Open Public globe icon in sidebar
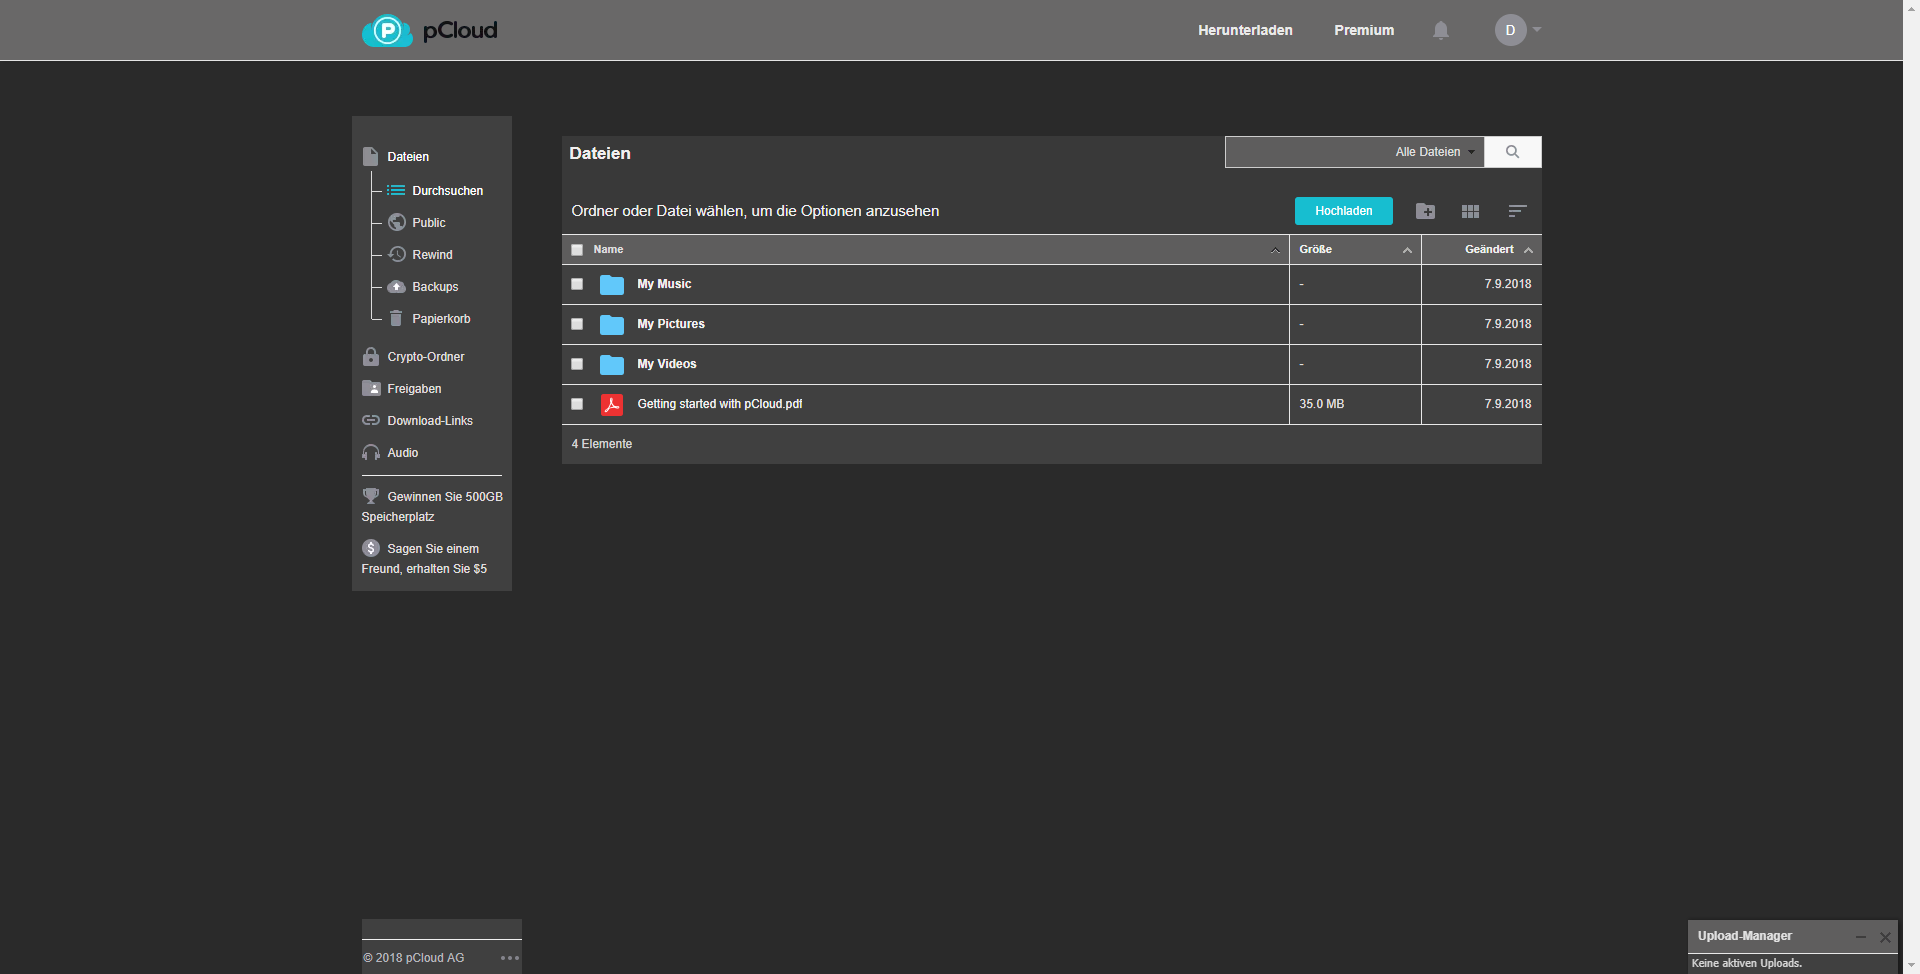The width and height of the screenshot is (1920, 974). (397, 222)
